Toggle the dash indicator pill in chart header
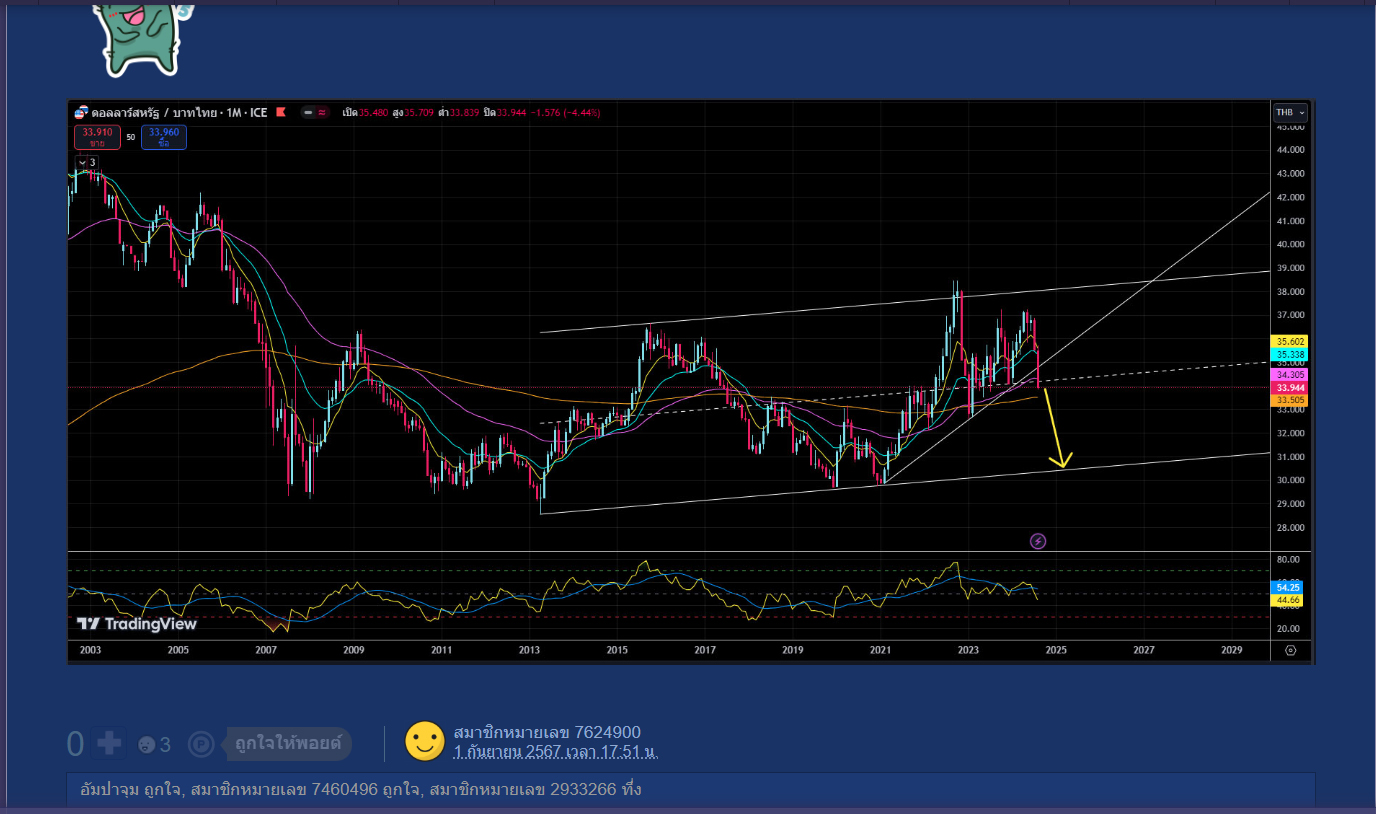The image size is (1376, 814). 309,112
